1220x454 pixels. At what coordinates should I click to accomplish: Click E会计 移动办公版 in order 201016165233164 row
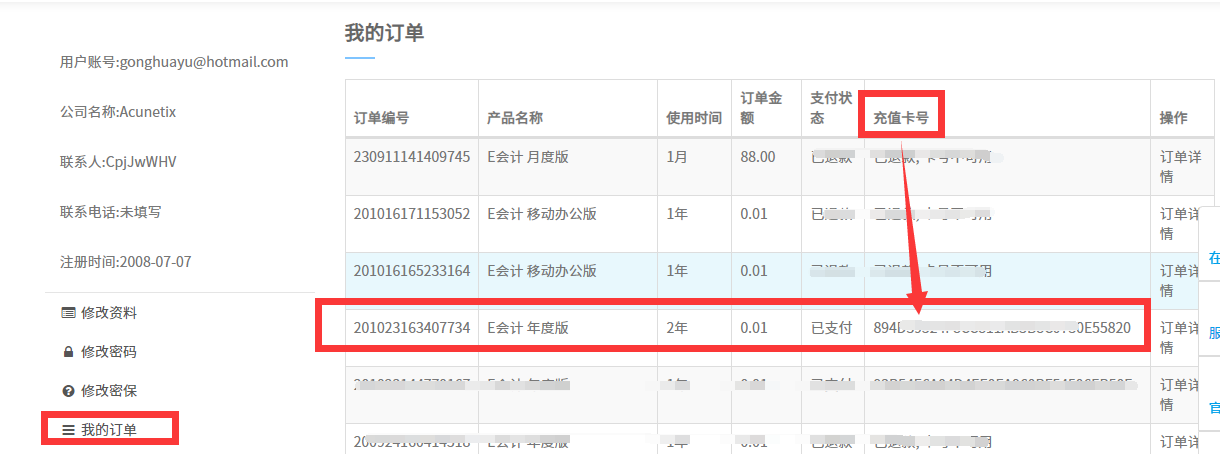click(x=542, y=270)
